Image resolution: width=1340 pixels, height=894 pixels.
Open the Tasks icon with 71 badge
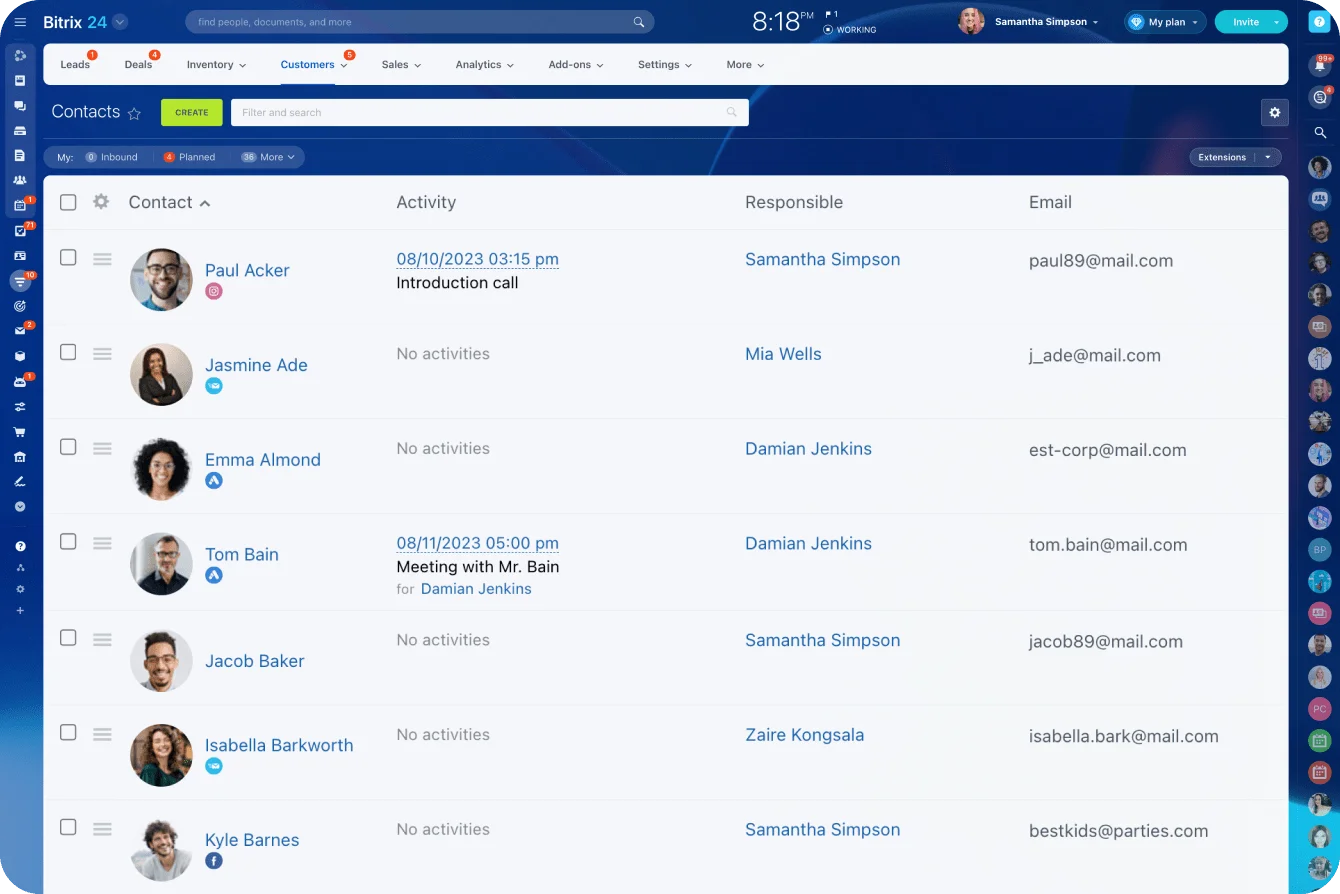tap(20, 231)
